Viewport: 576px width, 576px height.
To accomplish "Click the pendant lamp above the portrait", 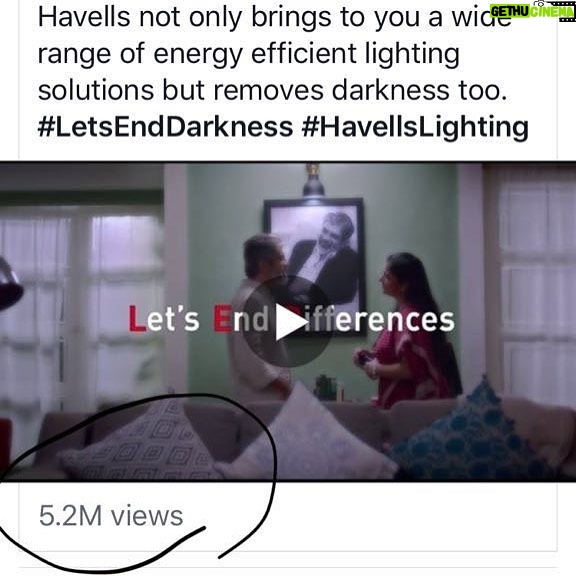I will pos(313,180).
